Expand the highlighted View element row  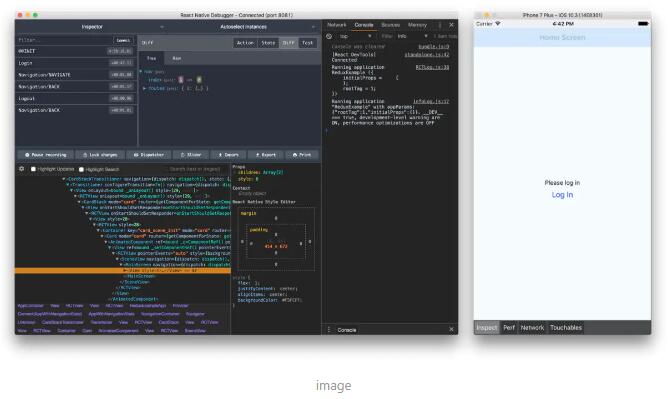pyautogui.click(x=125, y=271)
